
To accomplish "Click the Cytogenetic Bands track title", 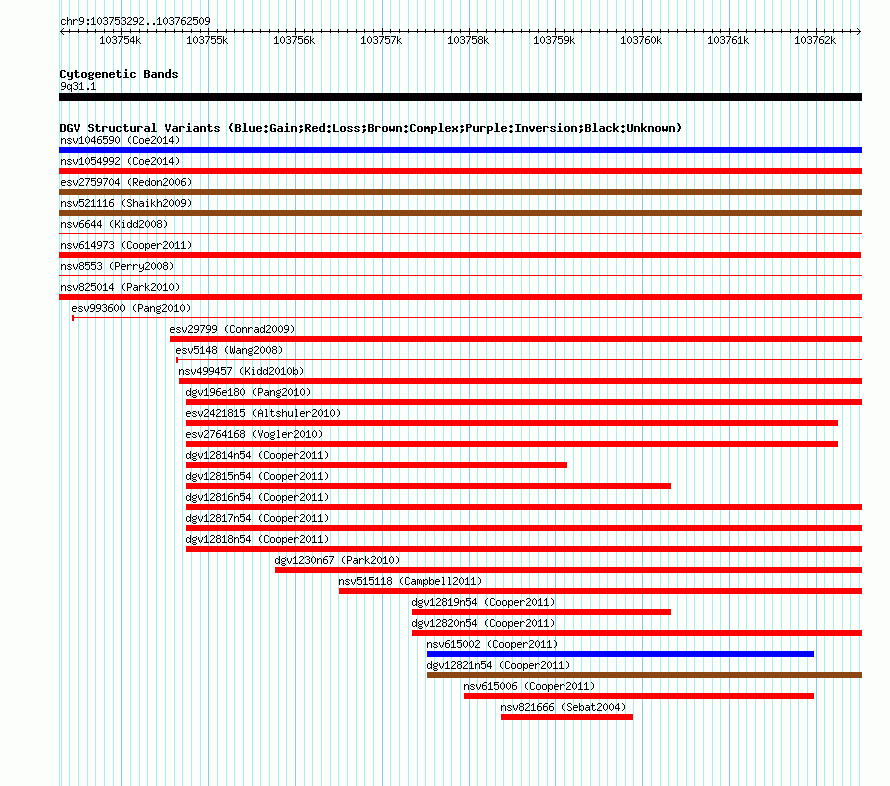I will (x=119, y=74).
